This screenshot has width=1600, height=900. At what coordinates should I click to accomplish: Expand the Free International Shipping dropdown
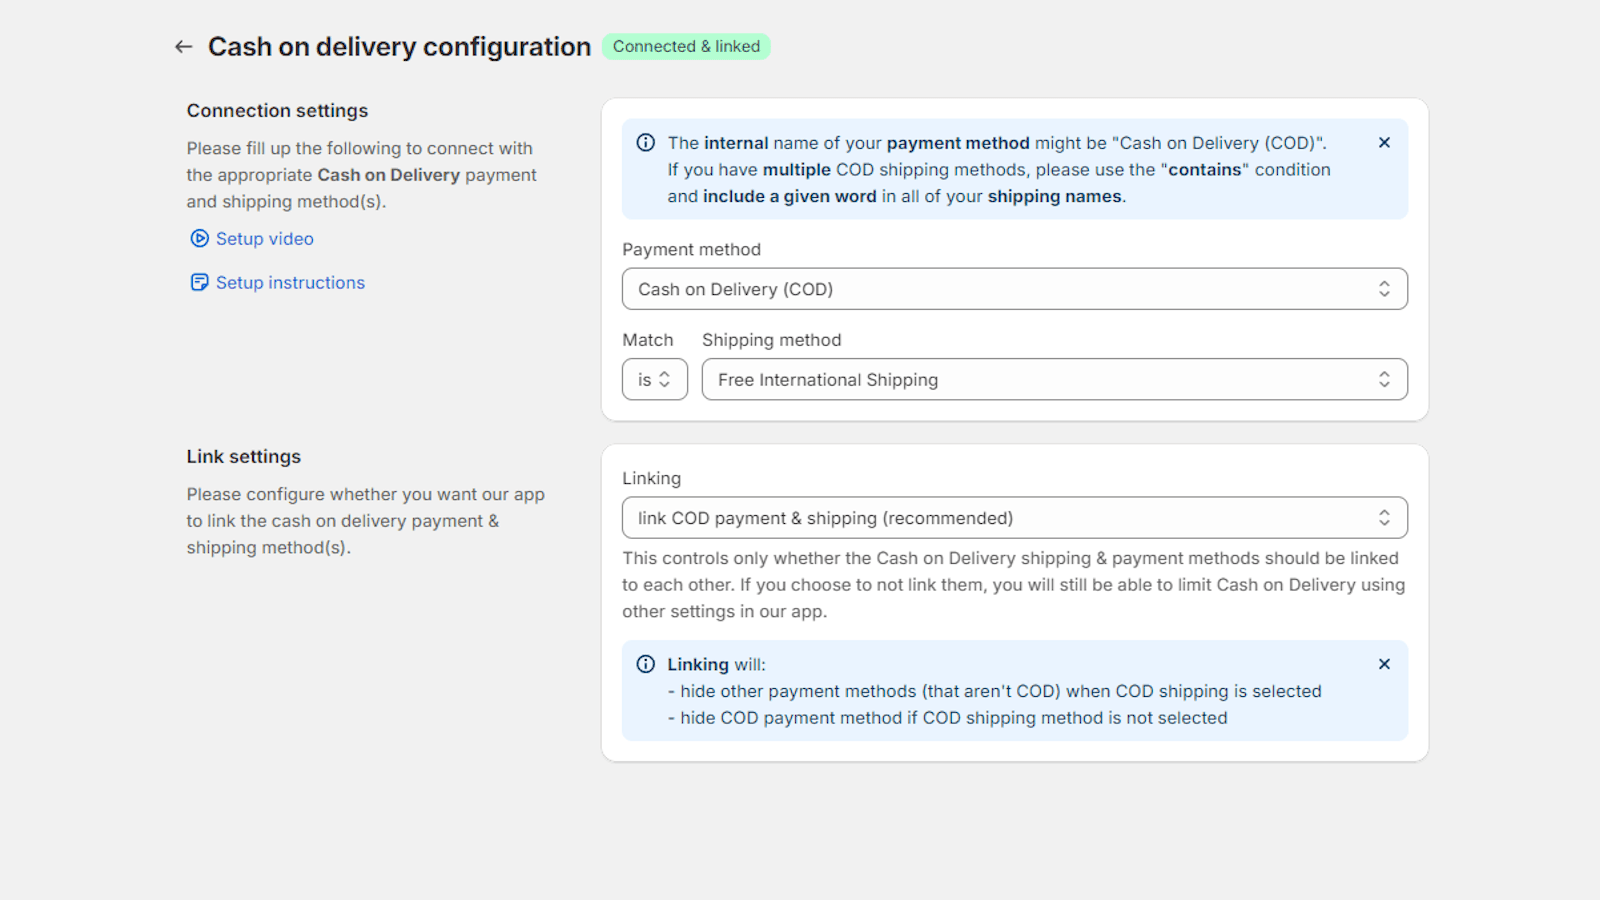(x=1040, y=380)
